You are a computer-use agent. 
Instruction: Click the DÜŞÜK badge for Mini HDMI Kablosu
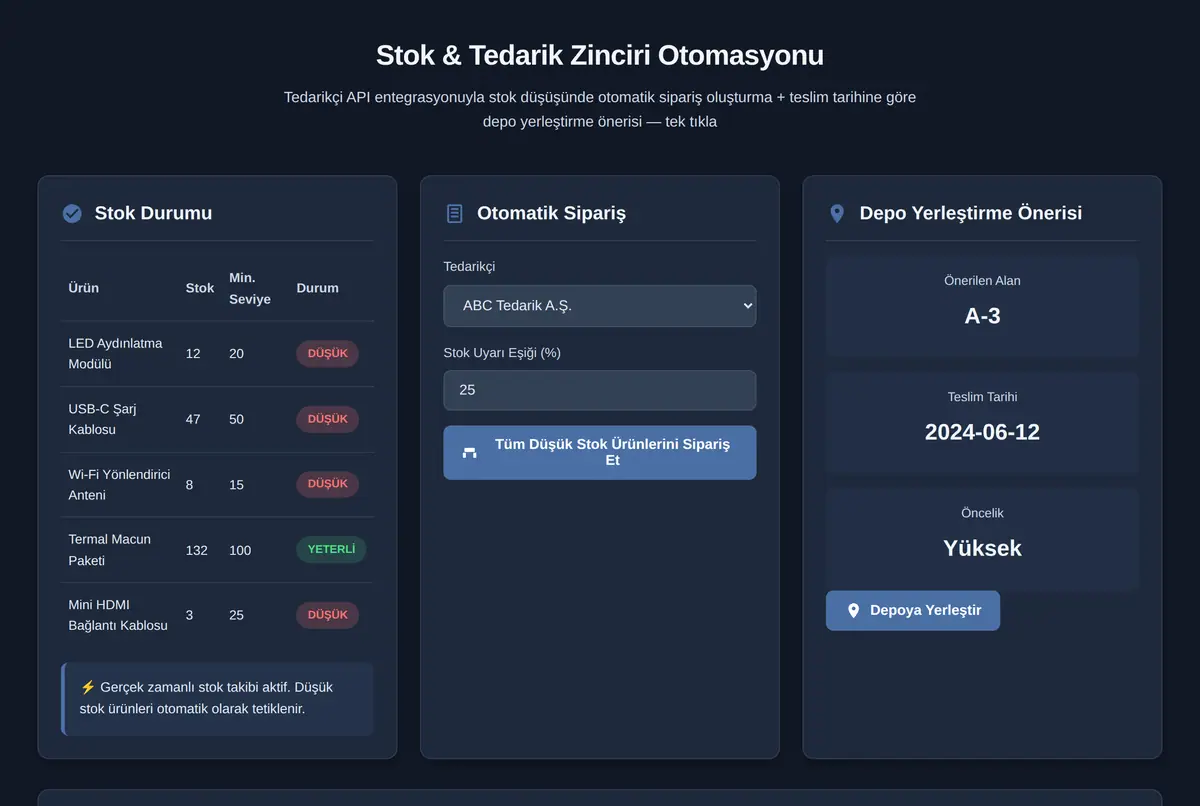click(x=327, y=615)
